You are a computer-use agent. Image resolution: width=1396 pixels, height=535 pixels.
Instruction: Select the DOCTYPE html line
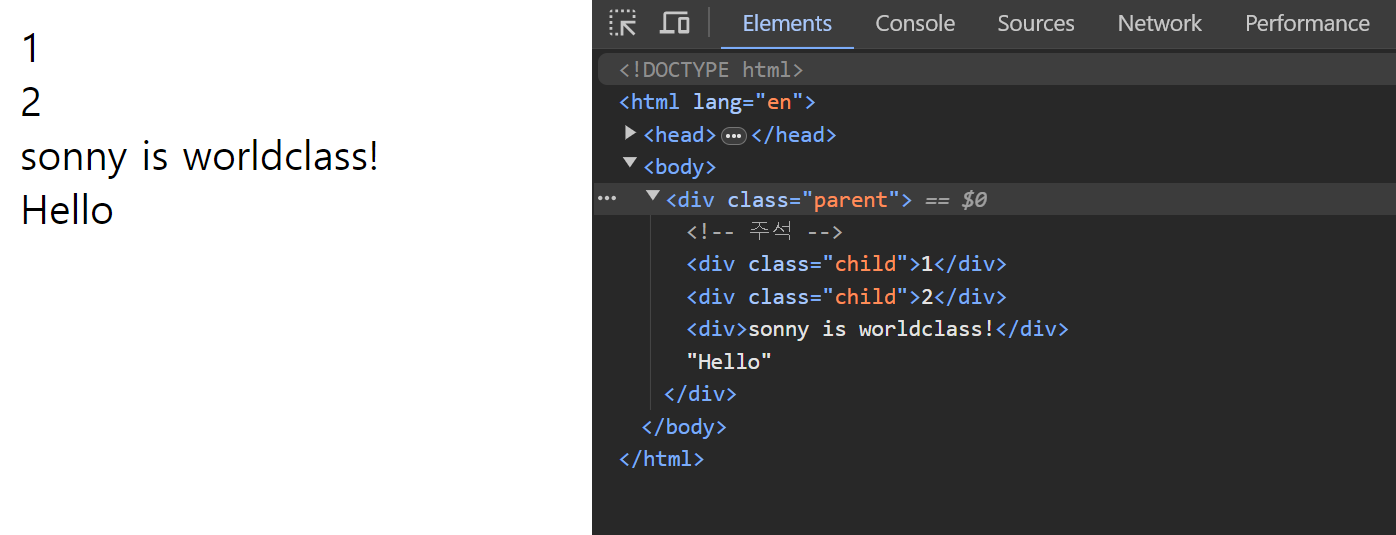point(712,70)
